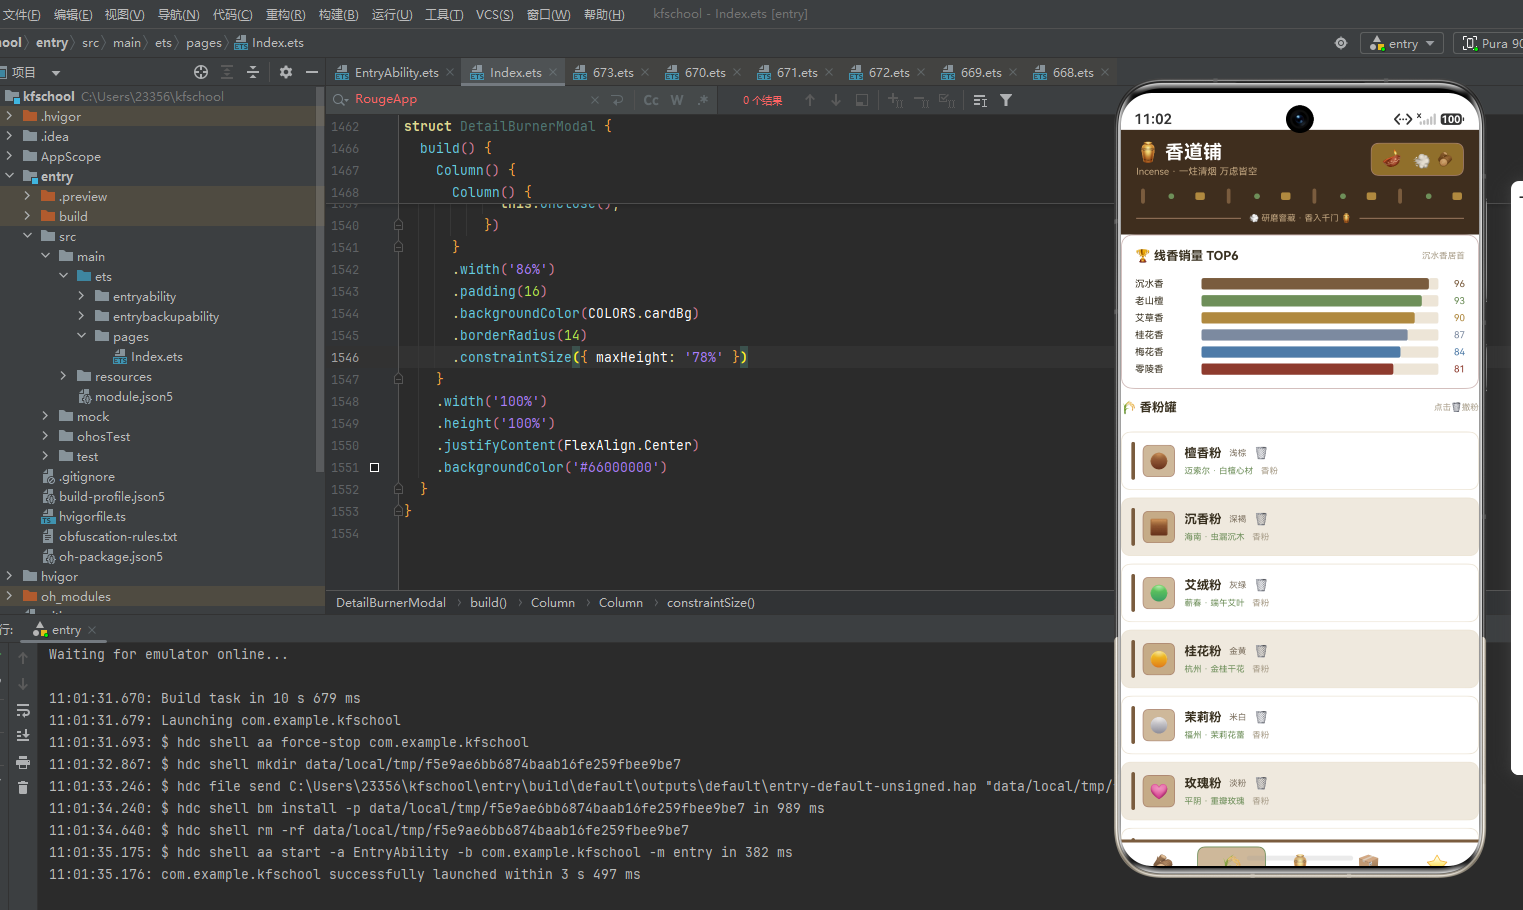
Task: Print the run console output
Action: [x=23, y=762]
